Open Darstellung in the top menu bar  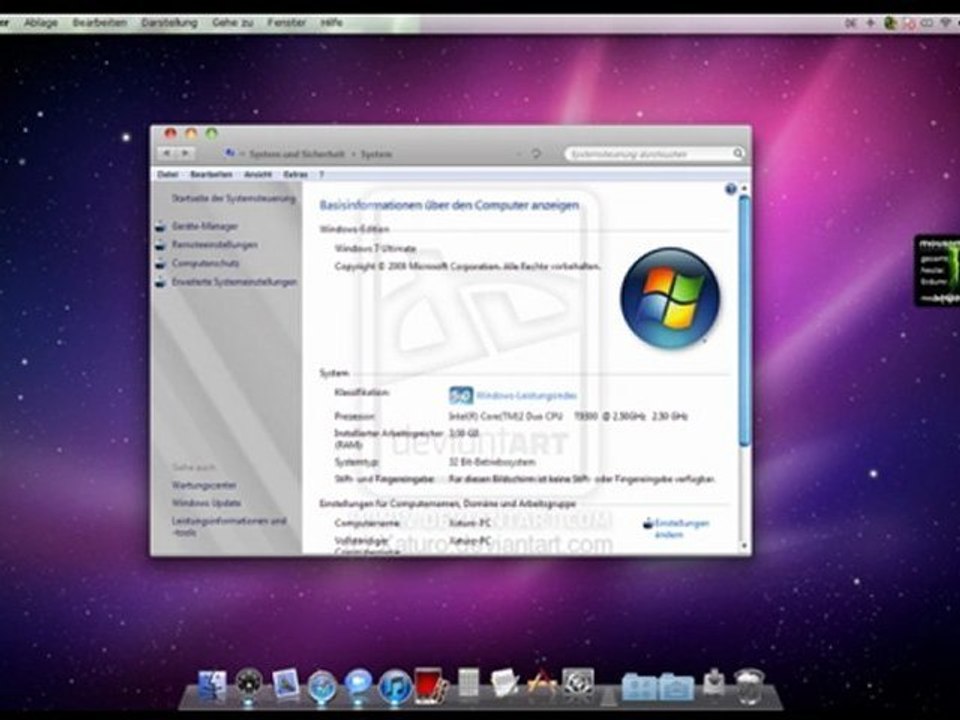point(169,23)
